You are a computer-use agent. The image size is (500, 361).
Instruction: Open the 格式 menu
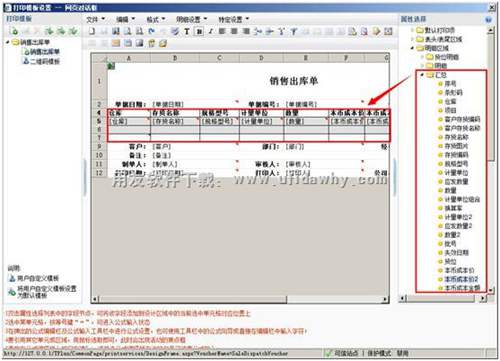click(x=156, y=20)
